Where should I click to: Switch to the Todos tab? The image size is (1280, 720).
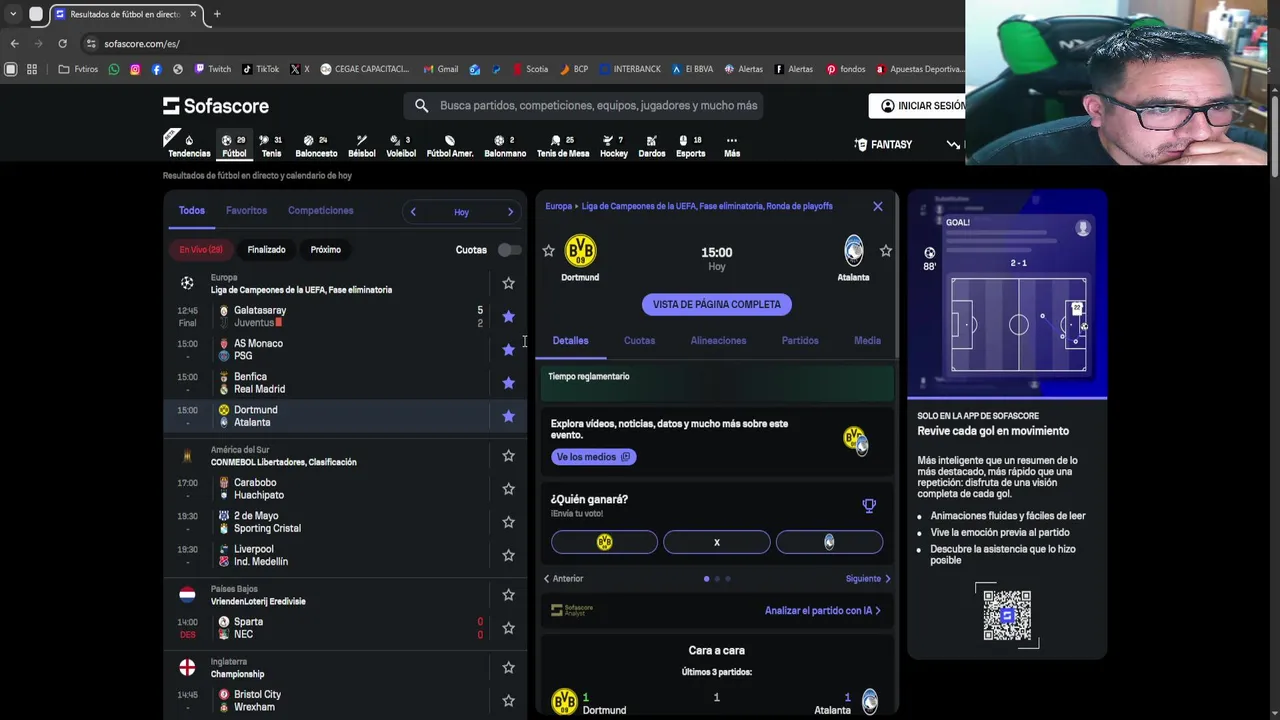191,211
